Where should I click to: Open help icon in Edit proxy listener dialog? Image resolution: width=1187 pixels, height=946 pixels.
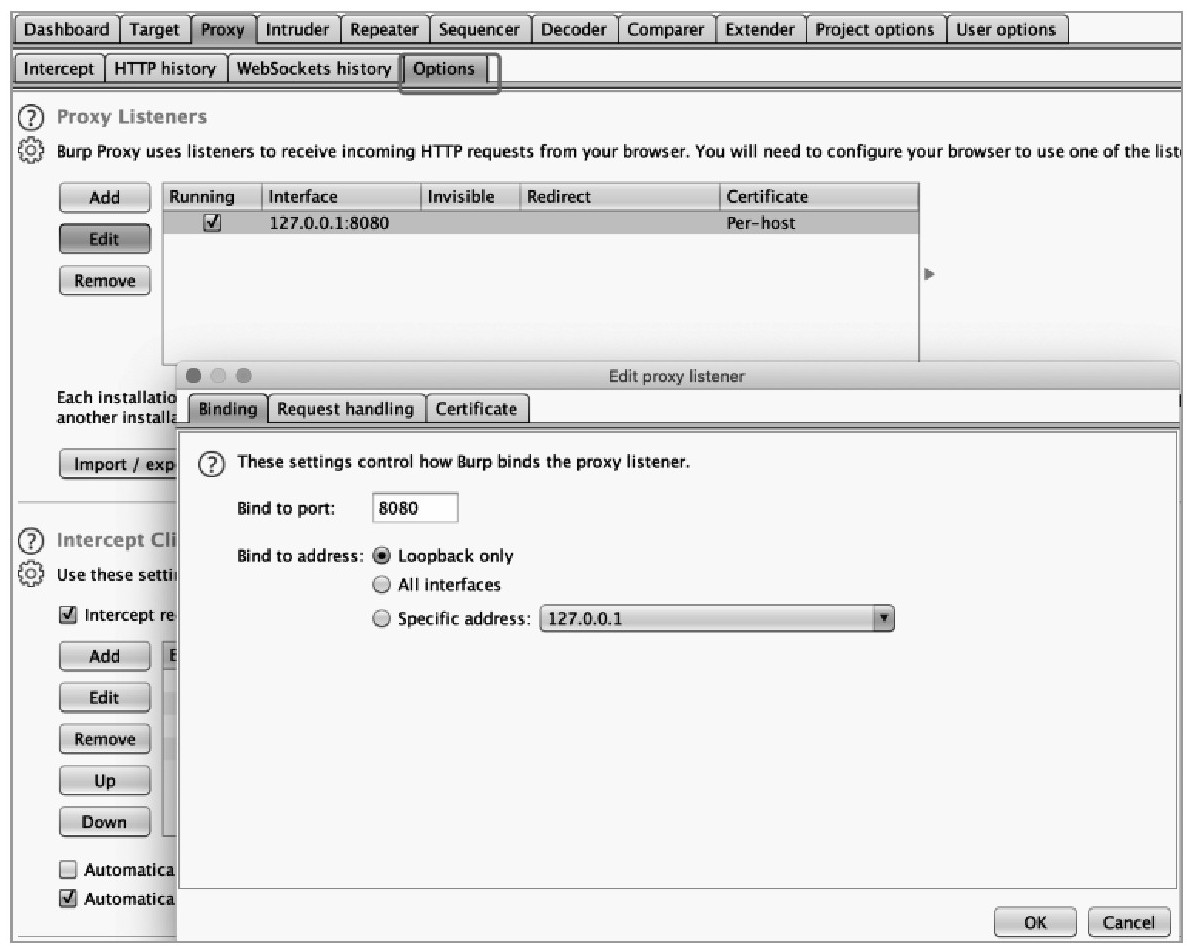tap(211, 463)
